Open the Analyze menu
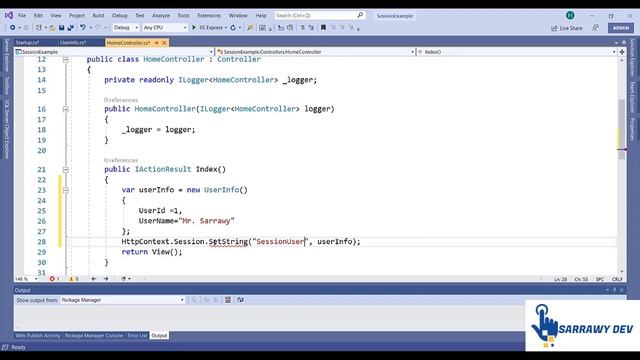Screen dimensions: 640x360 coord(161,16)
